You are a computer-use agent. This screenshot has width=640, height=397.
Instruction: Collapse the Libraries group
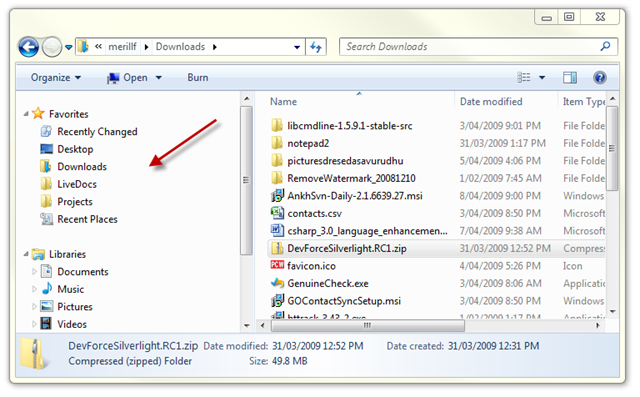click(26, 254)
